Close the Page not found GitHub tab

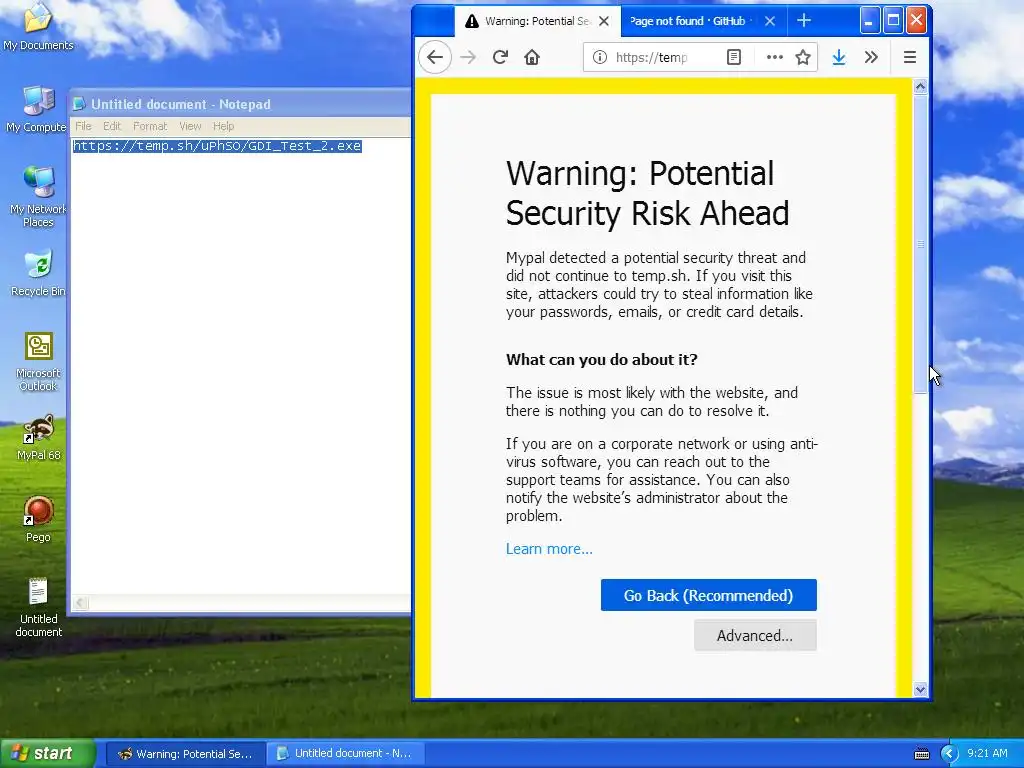tap(770, 21)
